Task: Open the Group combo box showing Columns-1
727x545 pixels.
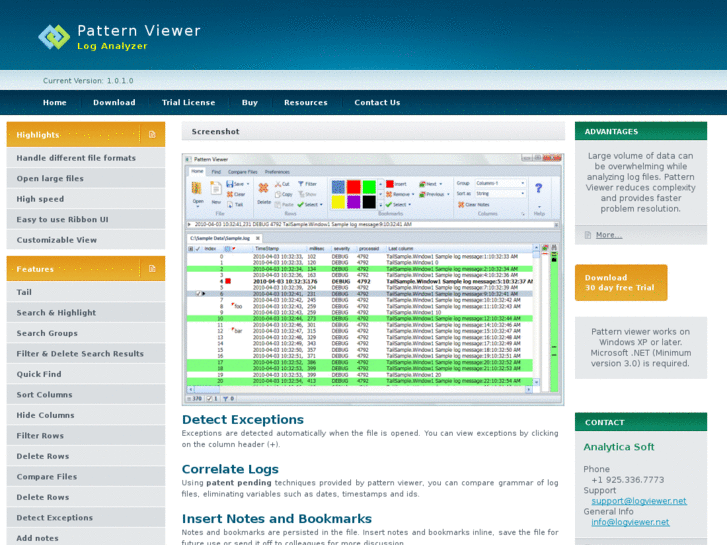Action: [500, 183]
